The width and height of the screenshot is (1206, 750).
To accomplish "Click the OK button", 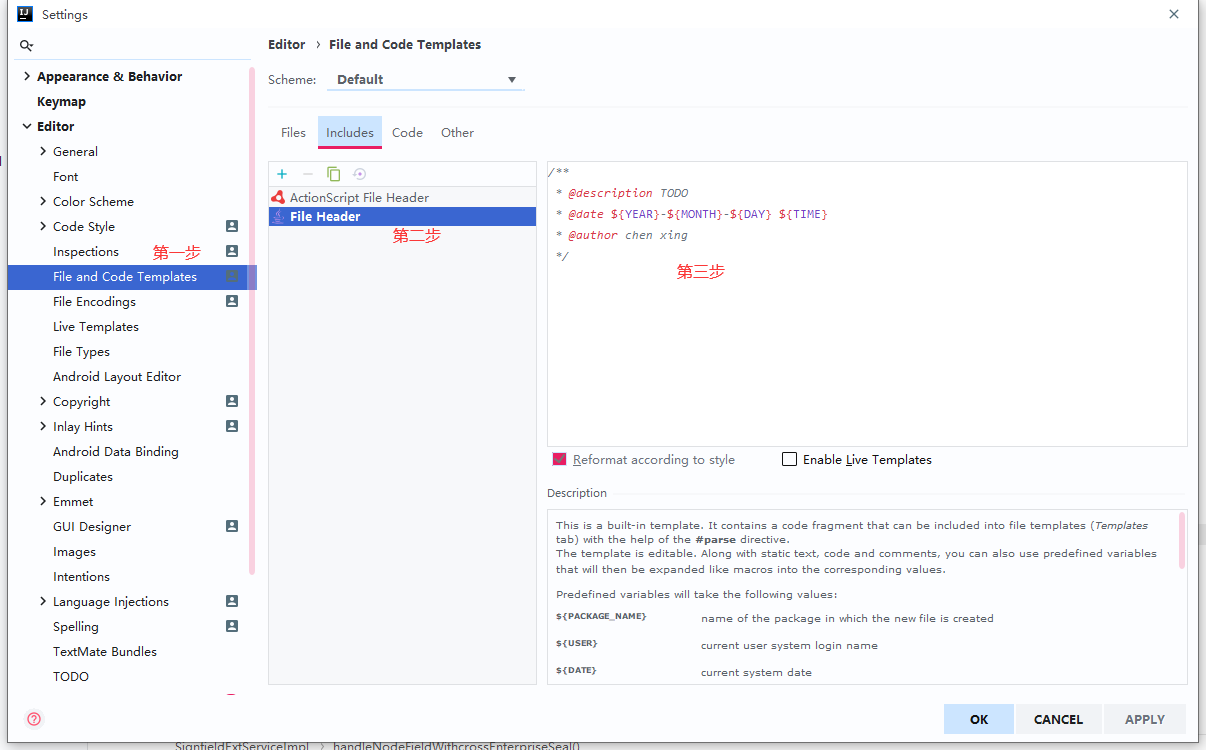I will pyautogui.click(x=979, y=719).
